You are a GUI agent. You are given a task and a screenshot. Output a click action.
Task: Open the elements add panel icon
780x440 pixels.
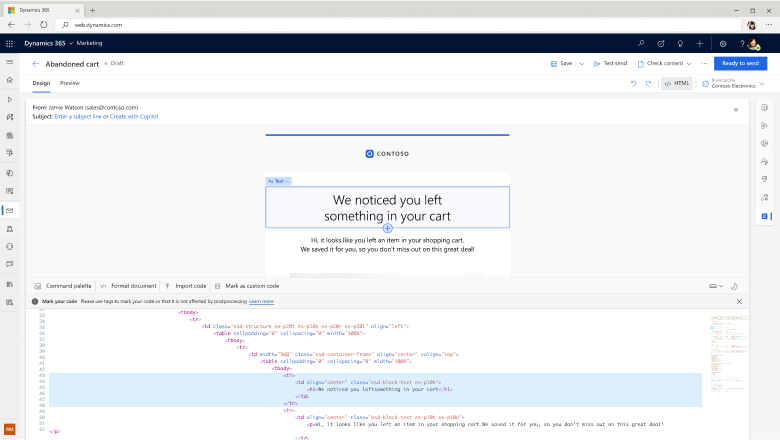click(x=765, y=107)
